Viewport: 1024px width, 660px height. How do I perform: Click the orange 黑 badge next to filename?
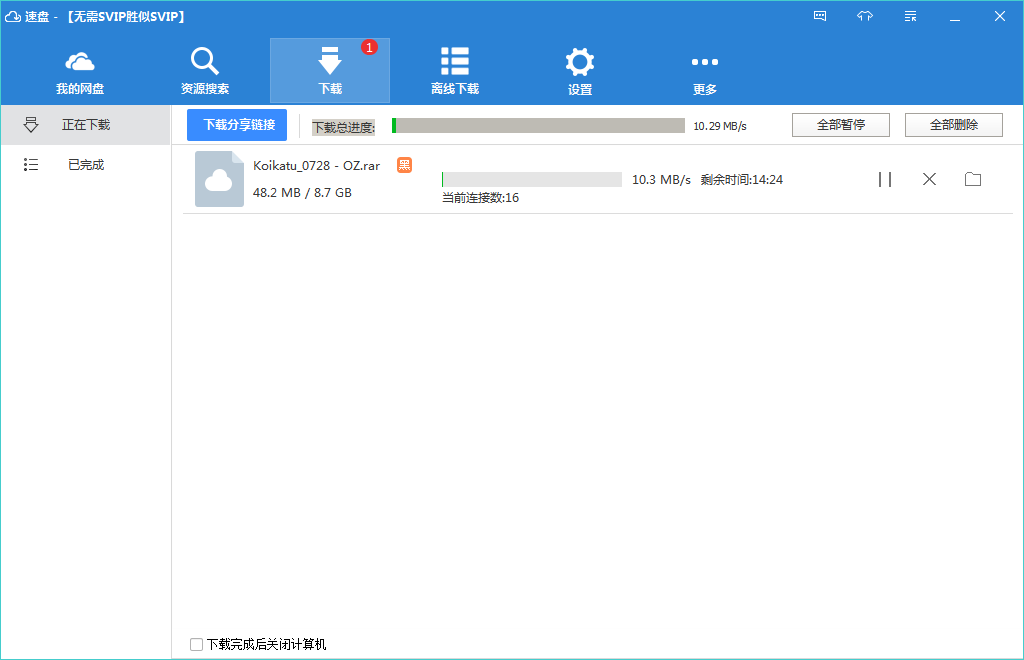click(x=404, y=165)
